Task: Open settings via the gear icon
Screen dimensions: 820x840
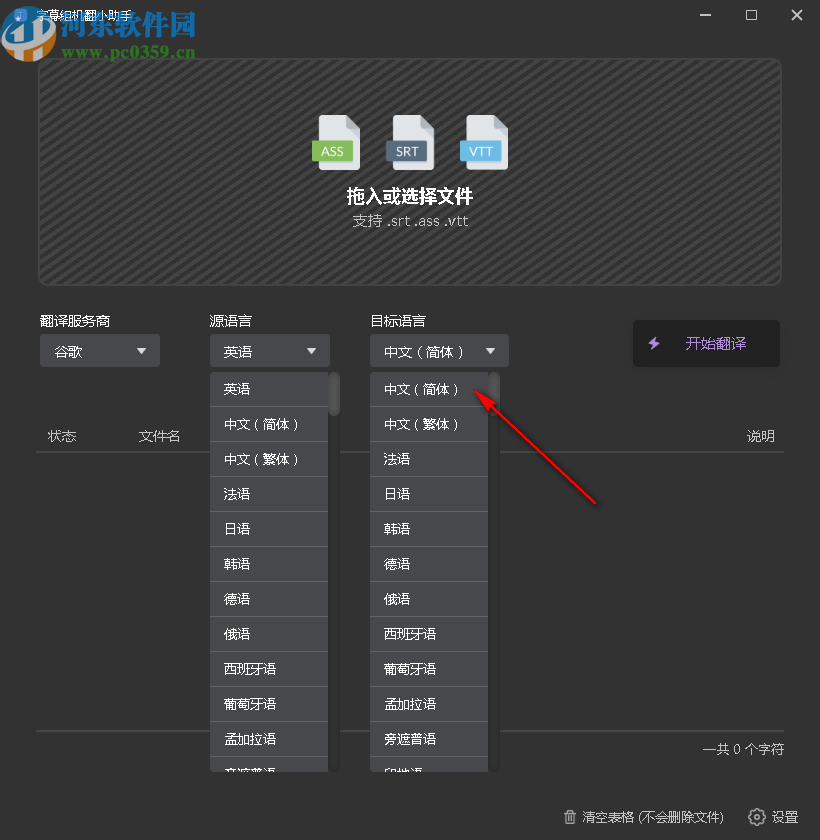Action: (757, 817)
